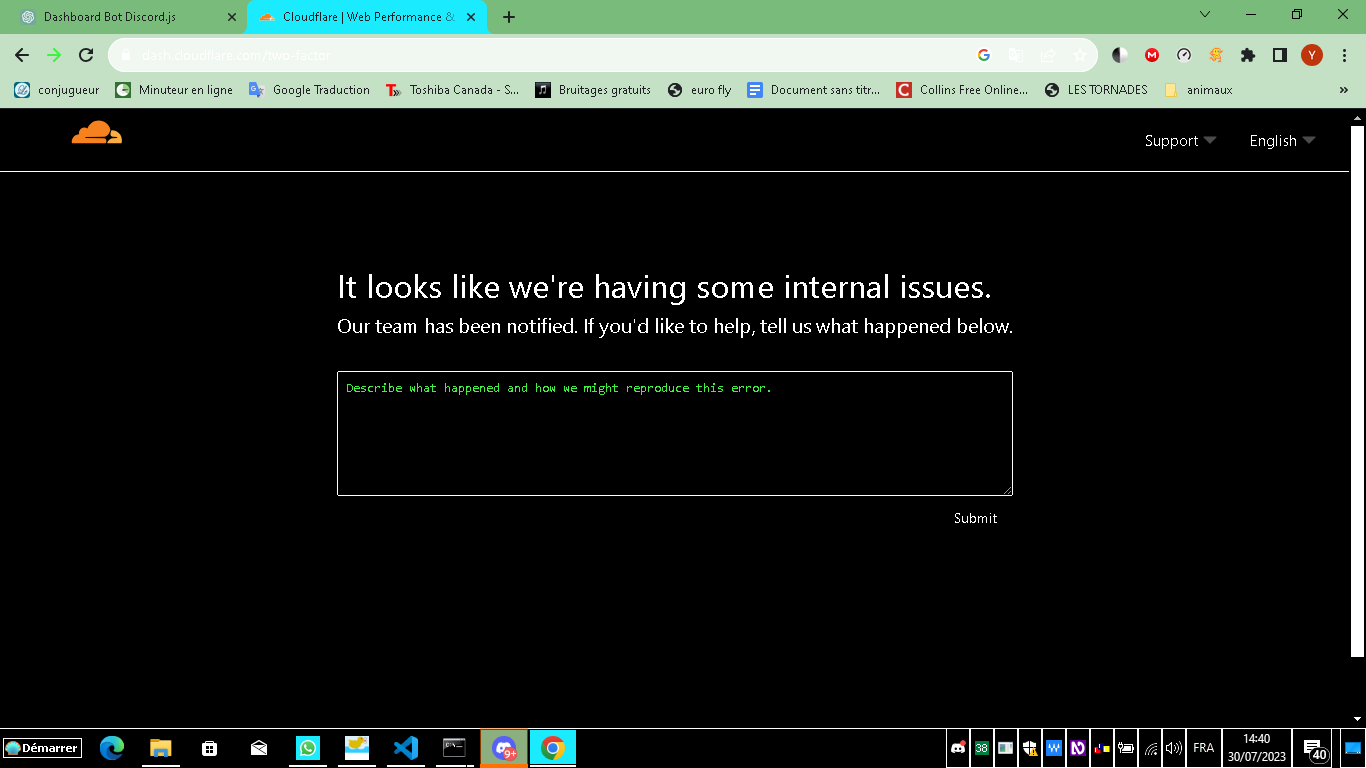1366x768 pixels.
Task: Open the MEGA extension
Action: 1152,56
